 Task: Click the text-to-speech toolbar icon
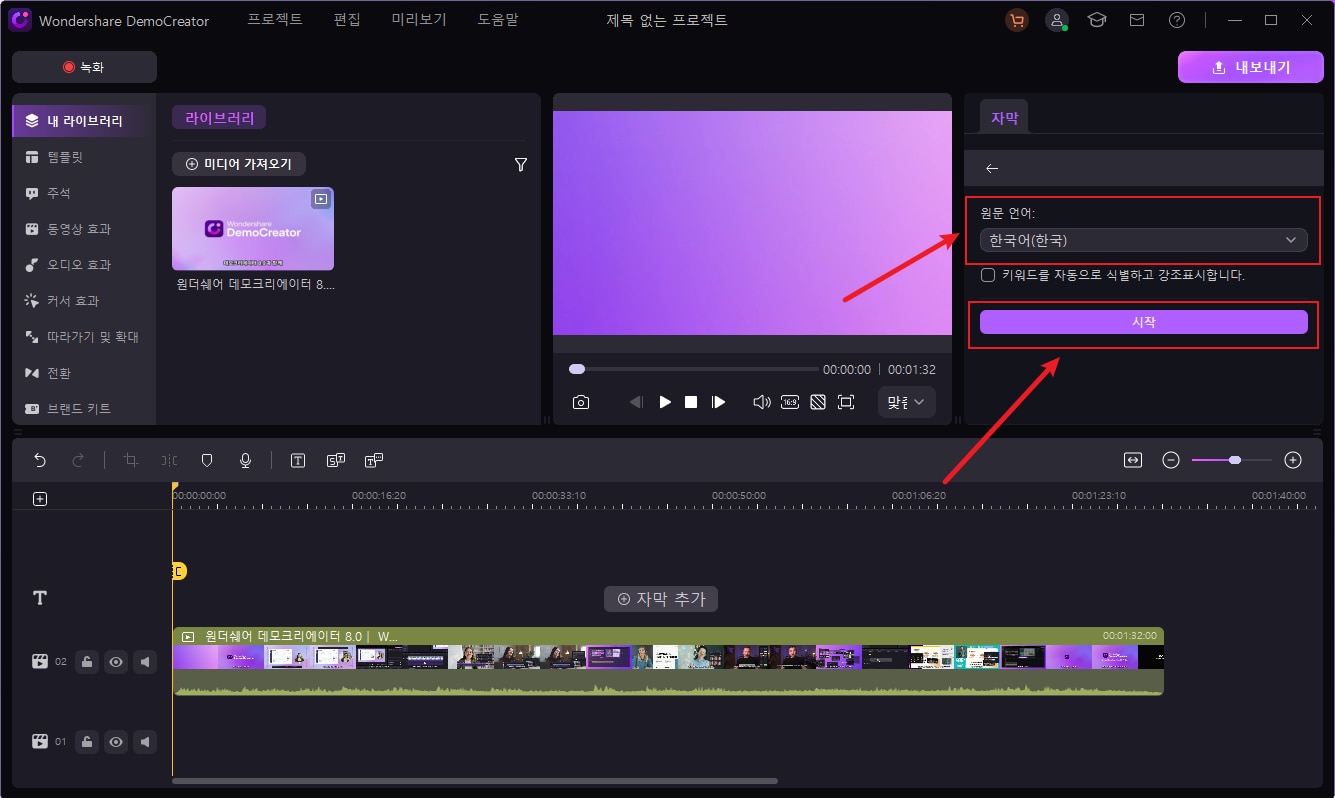pyautogui.click(x=374, y=460)
